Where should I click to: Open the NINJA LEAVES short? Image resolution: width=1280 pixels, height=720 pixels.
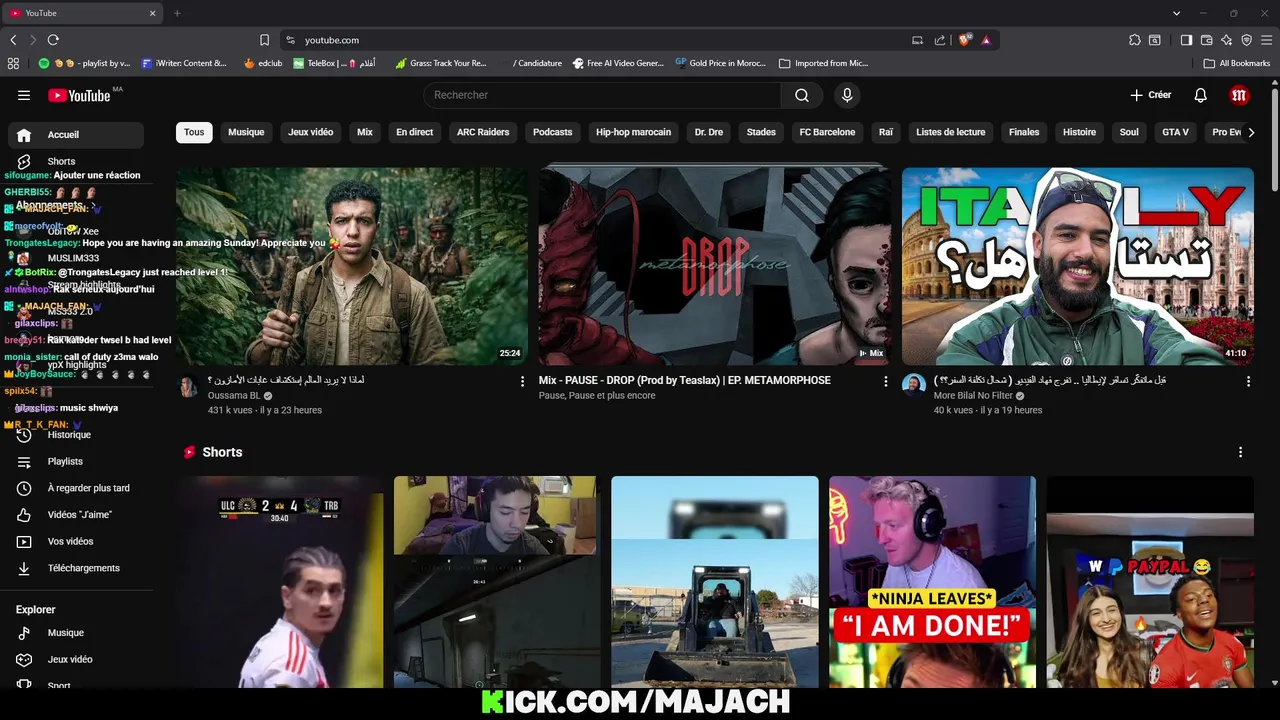pos(932,582)
